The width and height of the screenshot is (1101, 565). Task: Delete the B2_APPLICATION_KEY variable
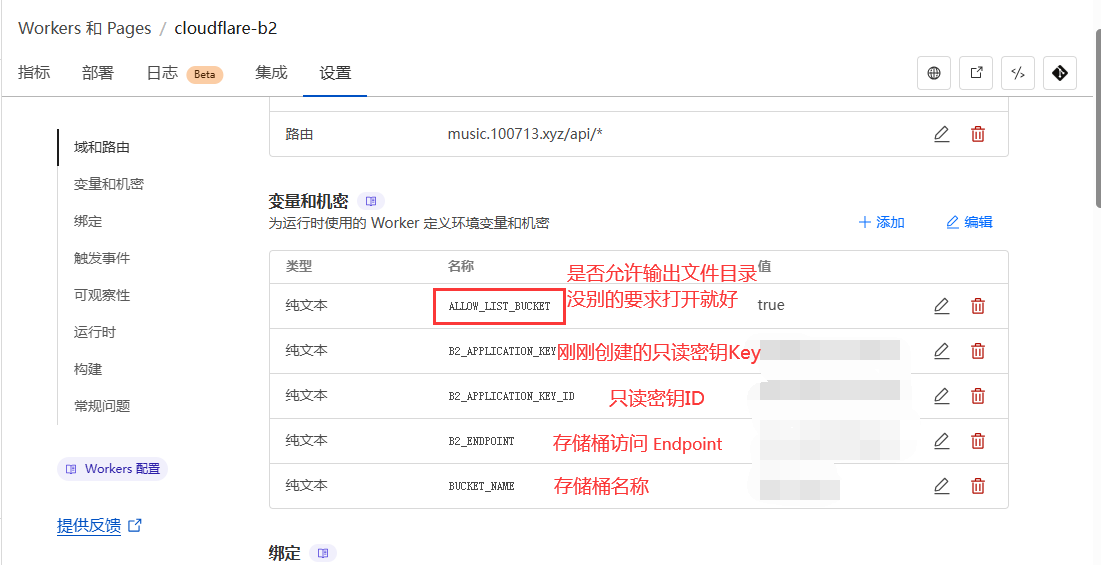pyautogui.click(x=978, y=351)
